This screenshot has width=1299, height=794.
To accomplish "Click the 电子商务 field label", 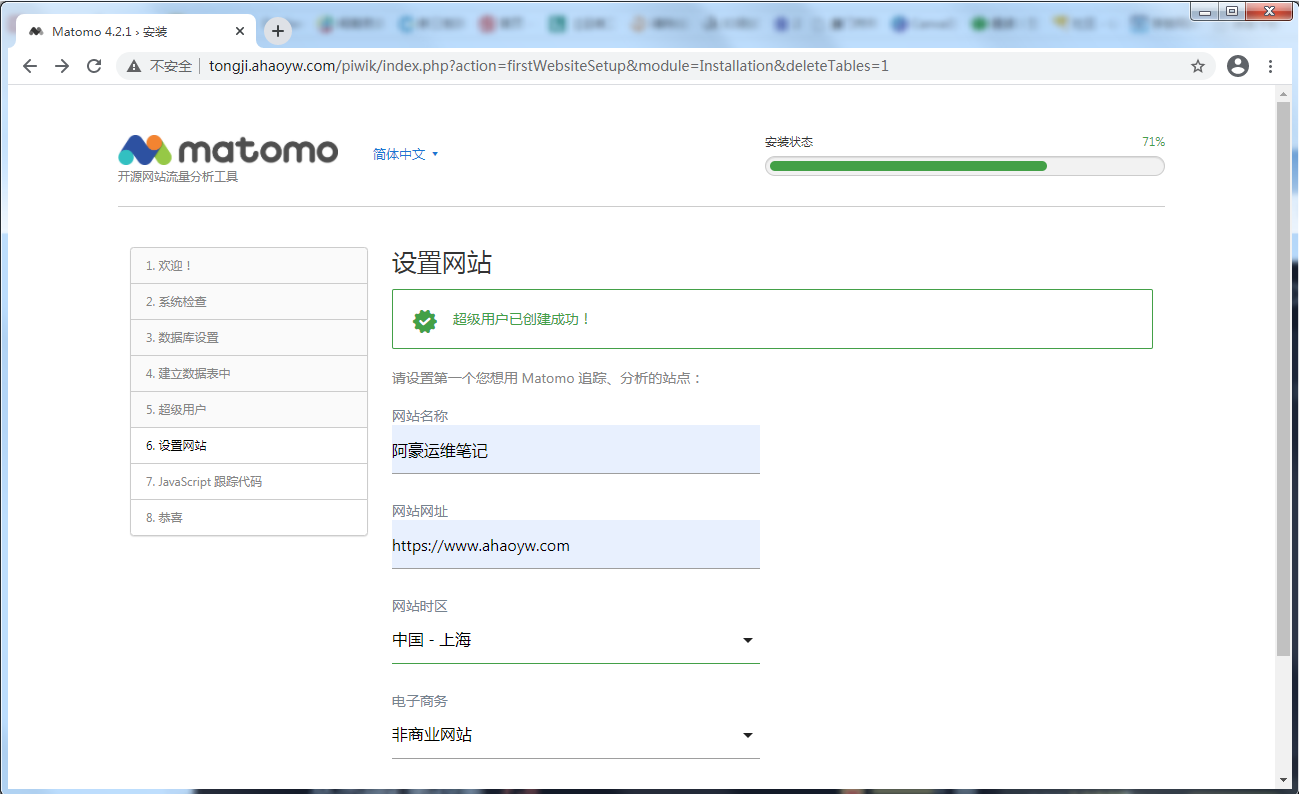I will [x=420, y=701].
